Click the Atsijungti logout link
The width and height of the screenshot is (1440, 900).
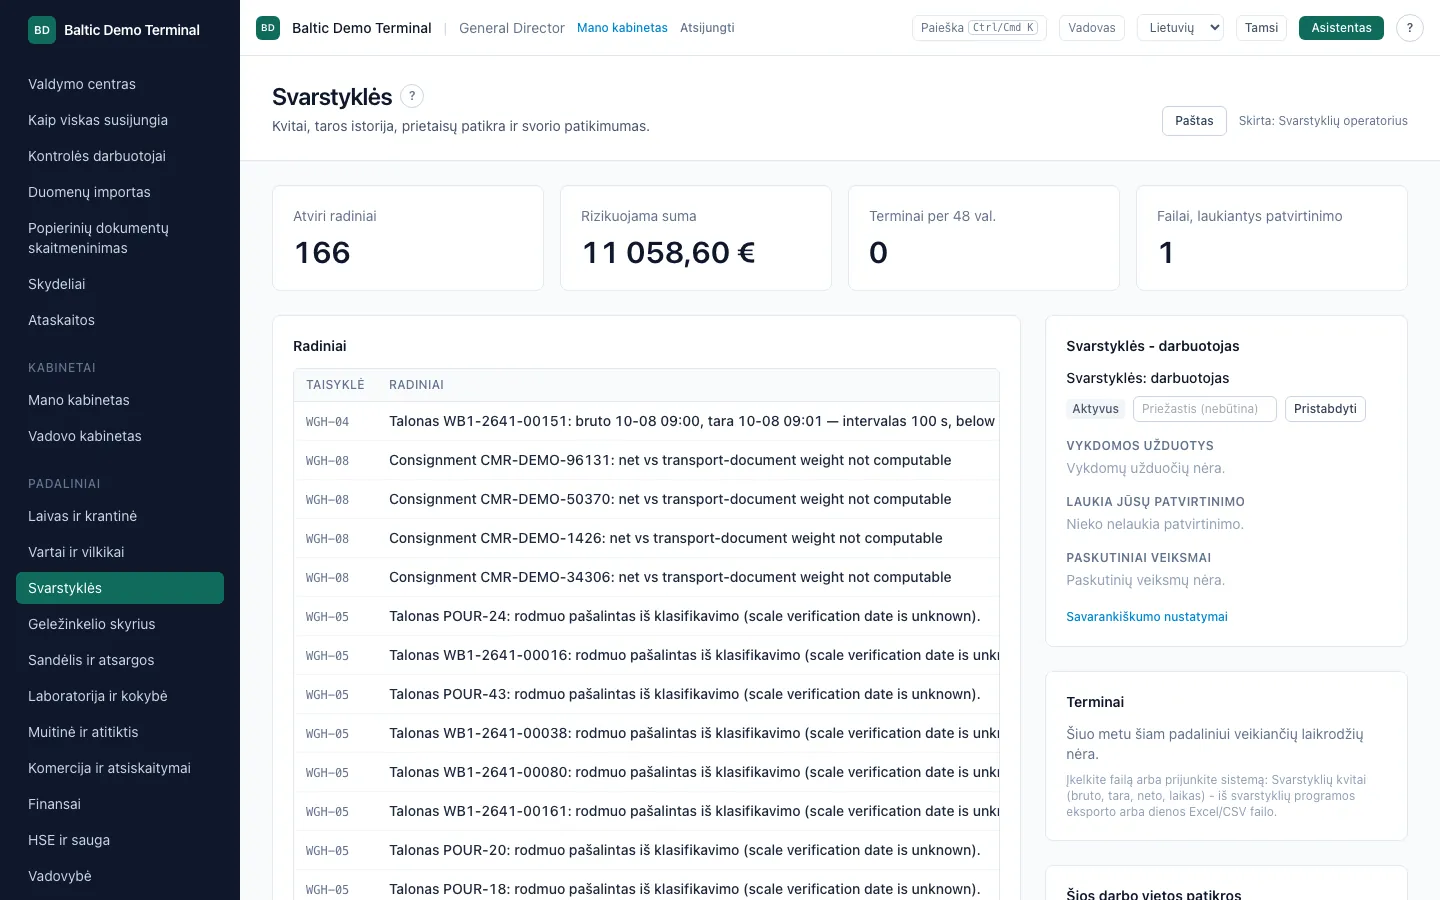point(707,28)
